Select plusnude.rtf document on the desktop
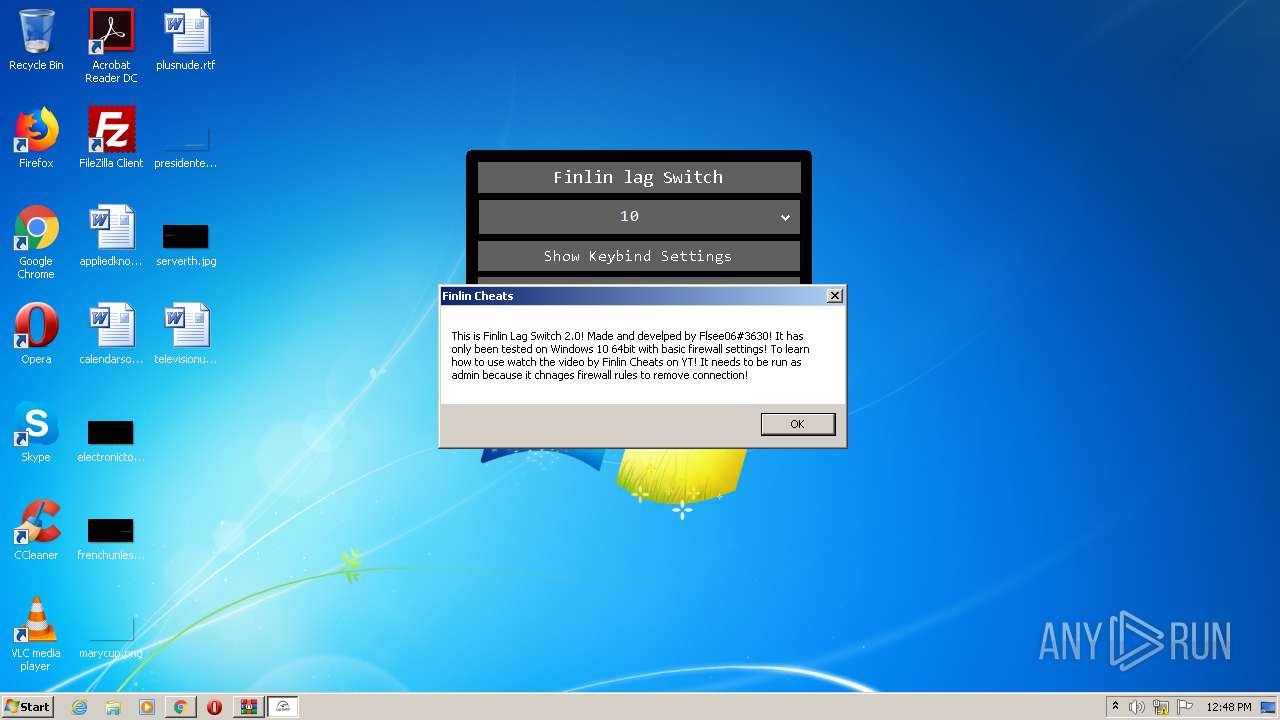Screen dimensions: 1280x720 (186, 40)
